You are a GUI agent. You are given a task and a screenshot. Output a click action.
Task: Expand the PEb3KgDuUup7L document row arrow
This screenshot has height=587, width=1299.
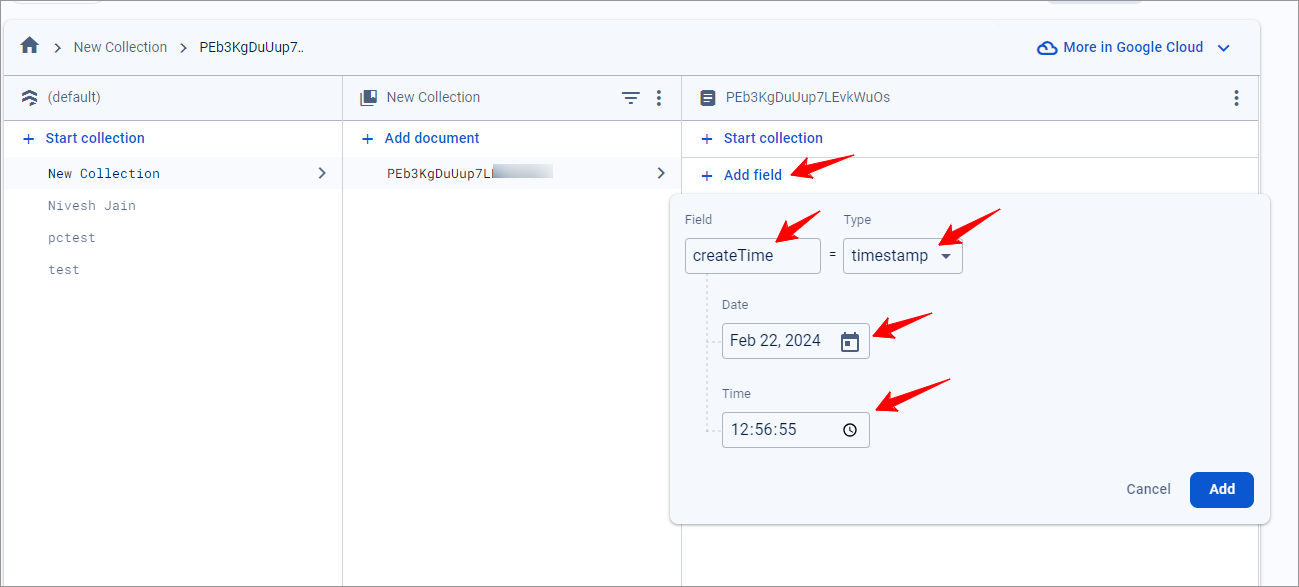pyautogui.click(x=660, y=173)
